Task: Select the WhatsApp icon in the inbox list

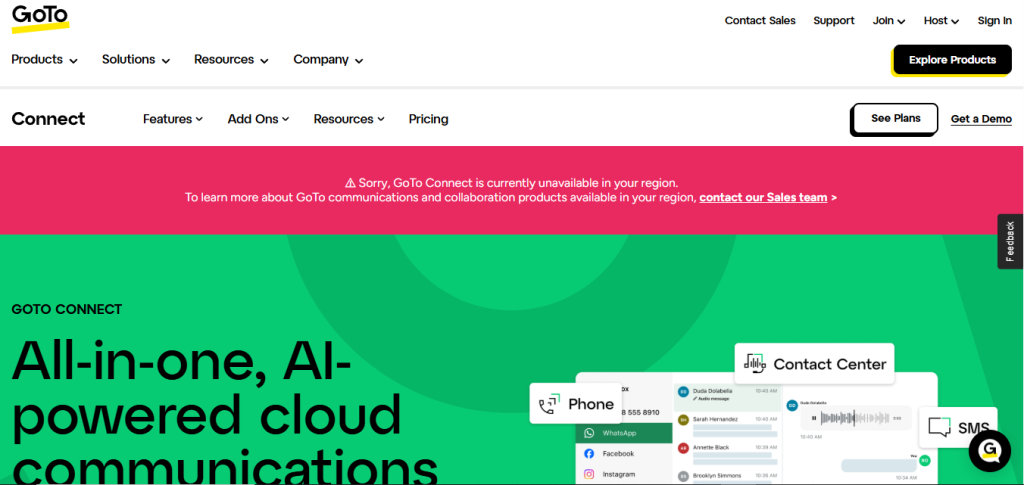Action: coord(590,433)
